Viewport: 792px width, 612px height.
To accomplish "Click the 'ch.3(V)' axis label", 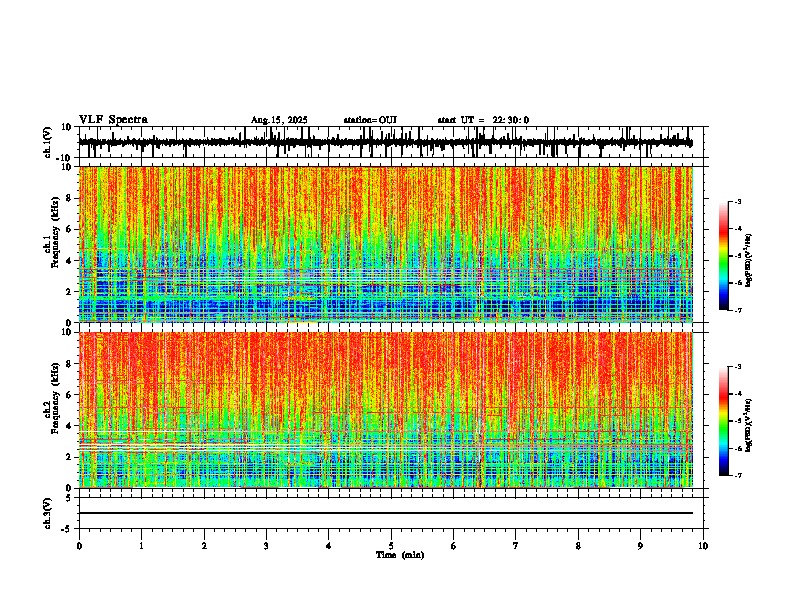I will coord(48,513).
